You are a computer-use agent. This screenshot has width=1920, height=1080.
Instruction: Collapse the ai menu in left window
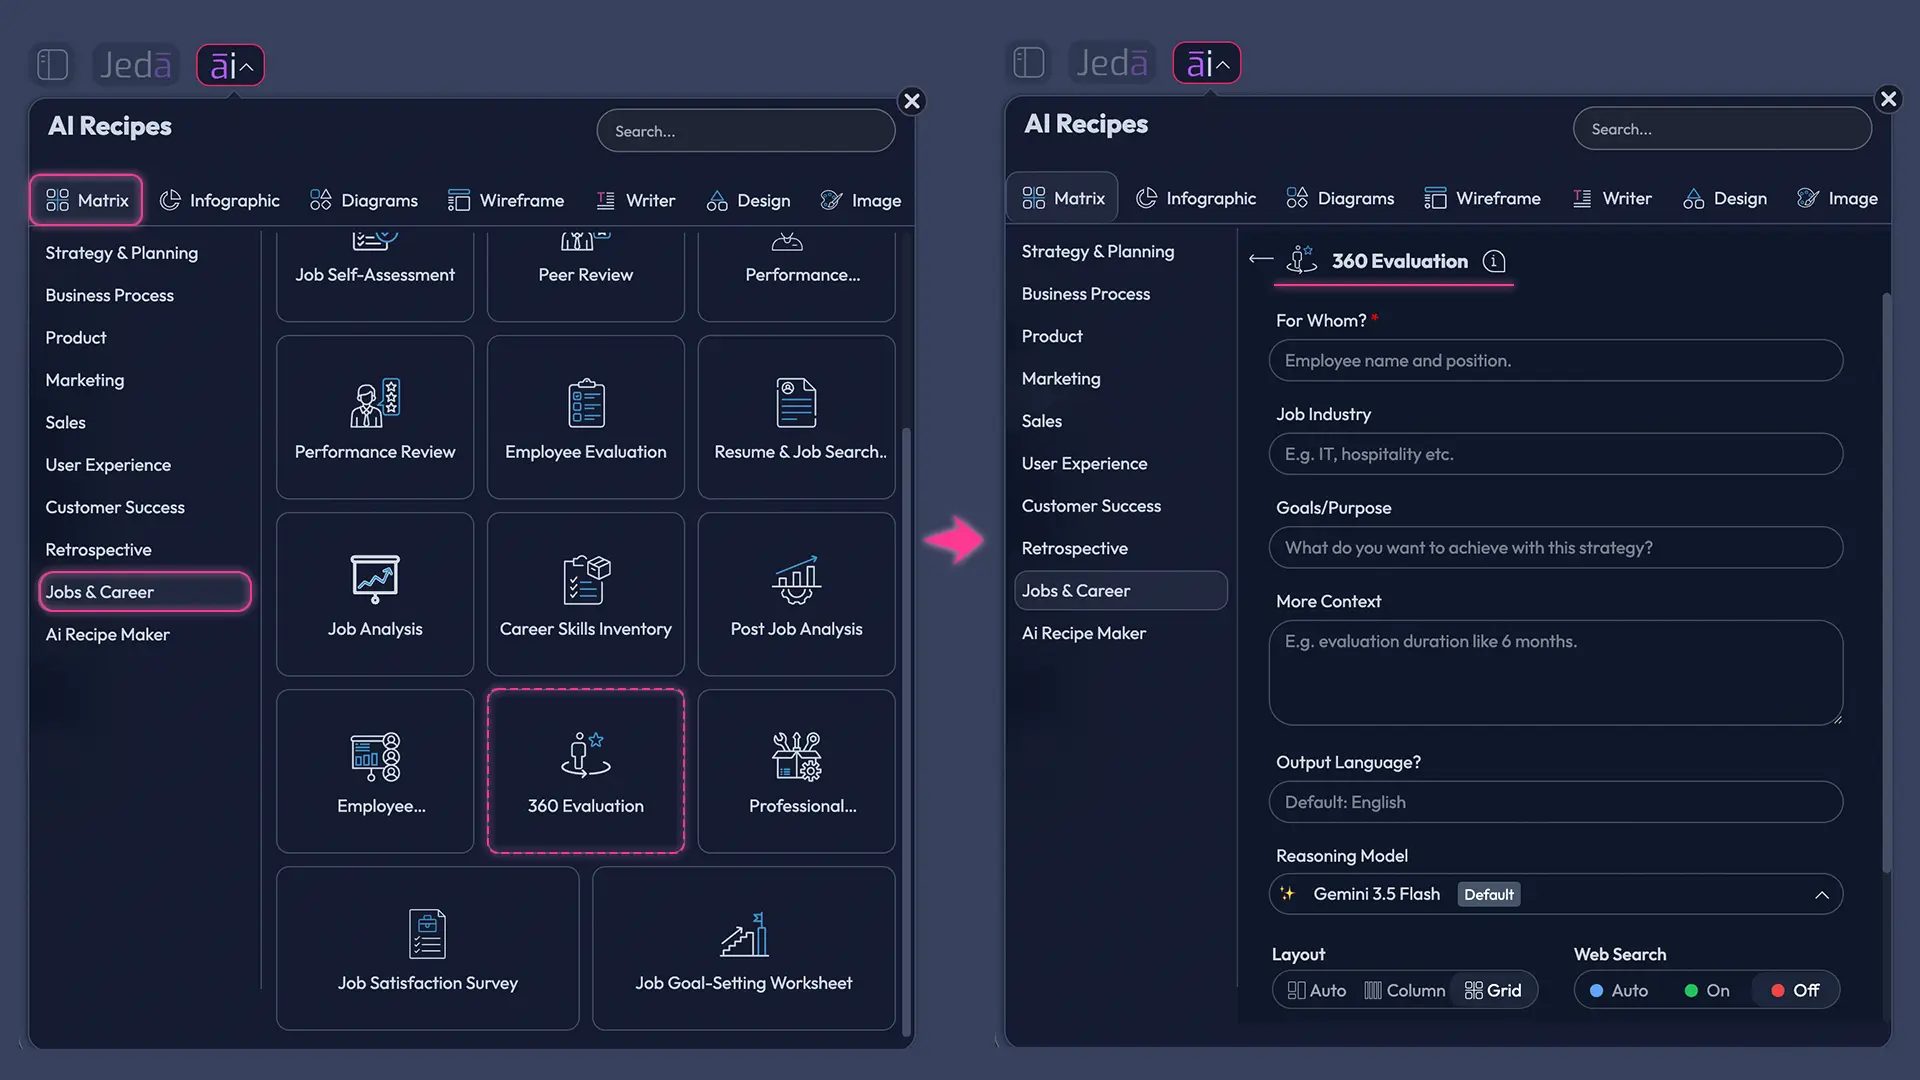pos(231,65)
